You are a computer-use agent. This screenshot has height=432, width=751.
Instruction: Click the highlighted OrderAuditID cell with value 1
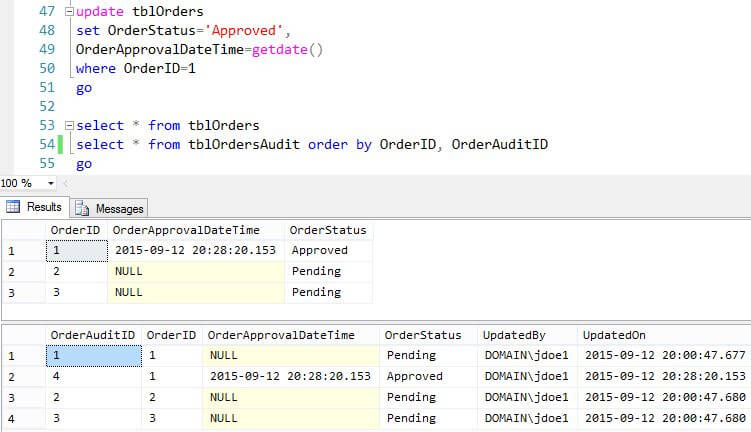(92, 355)
